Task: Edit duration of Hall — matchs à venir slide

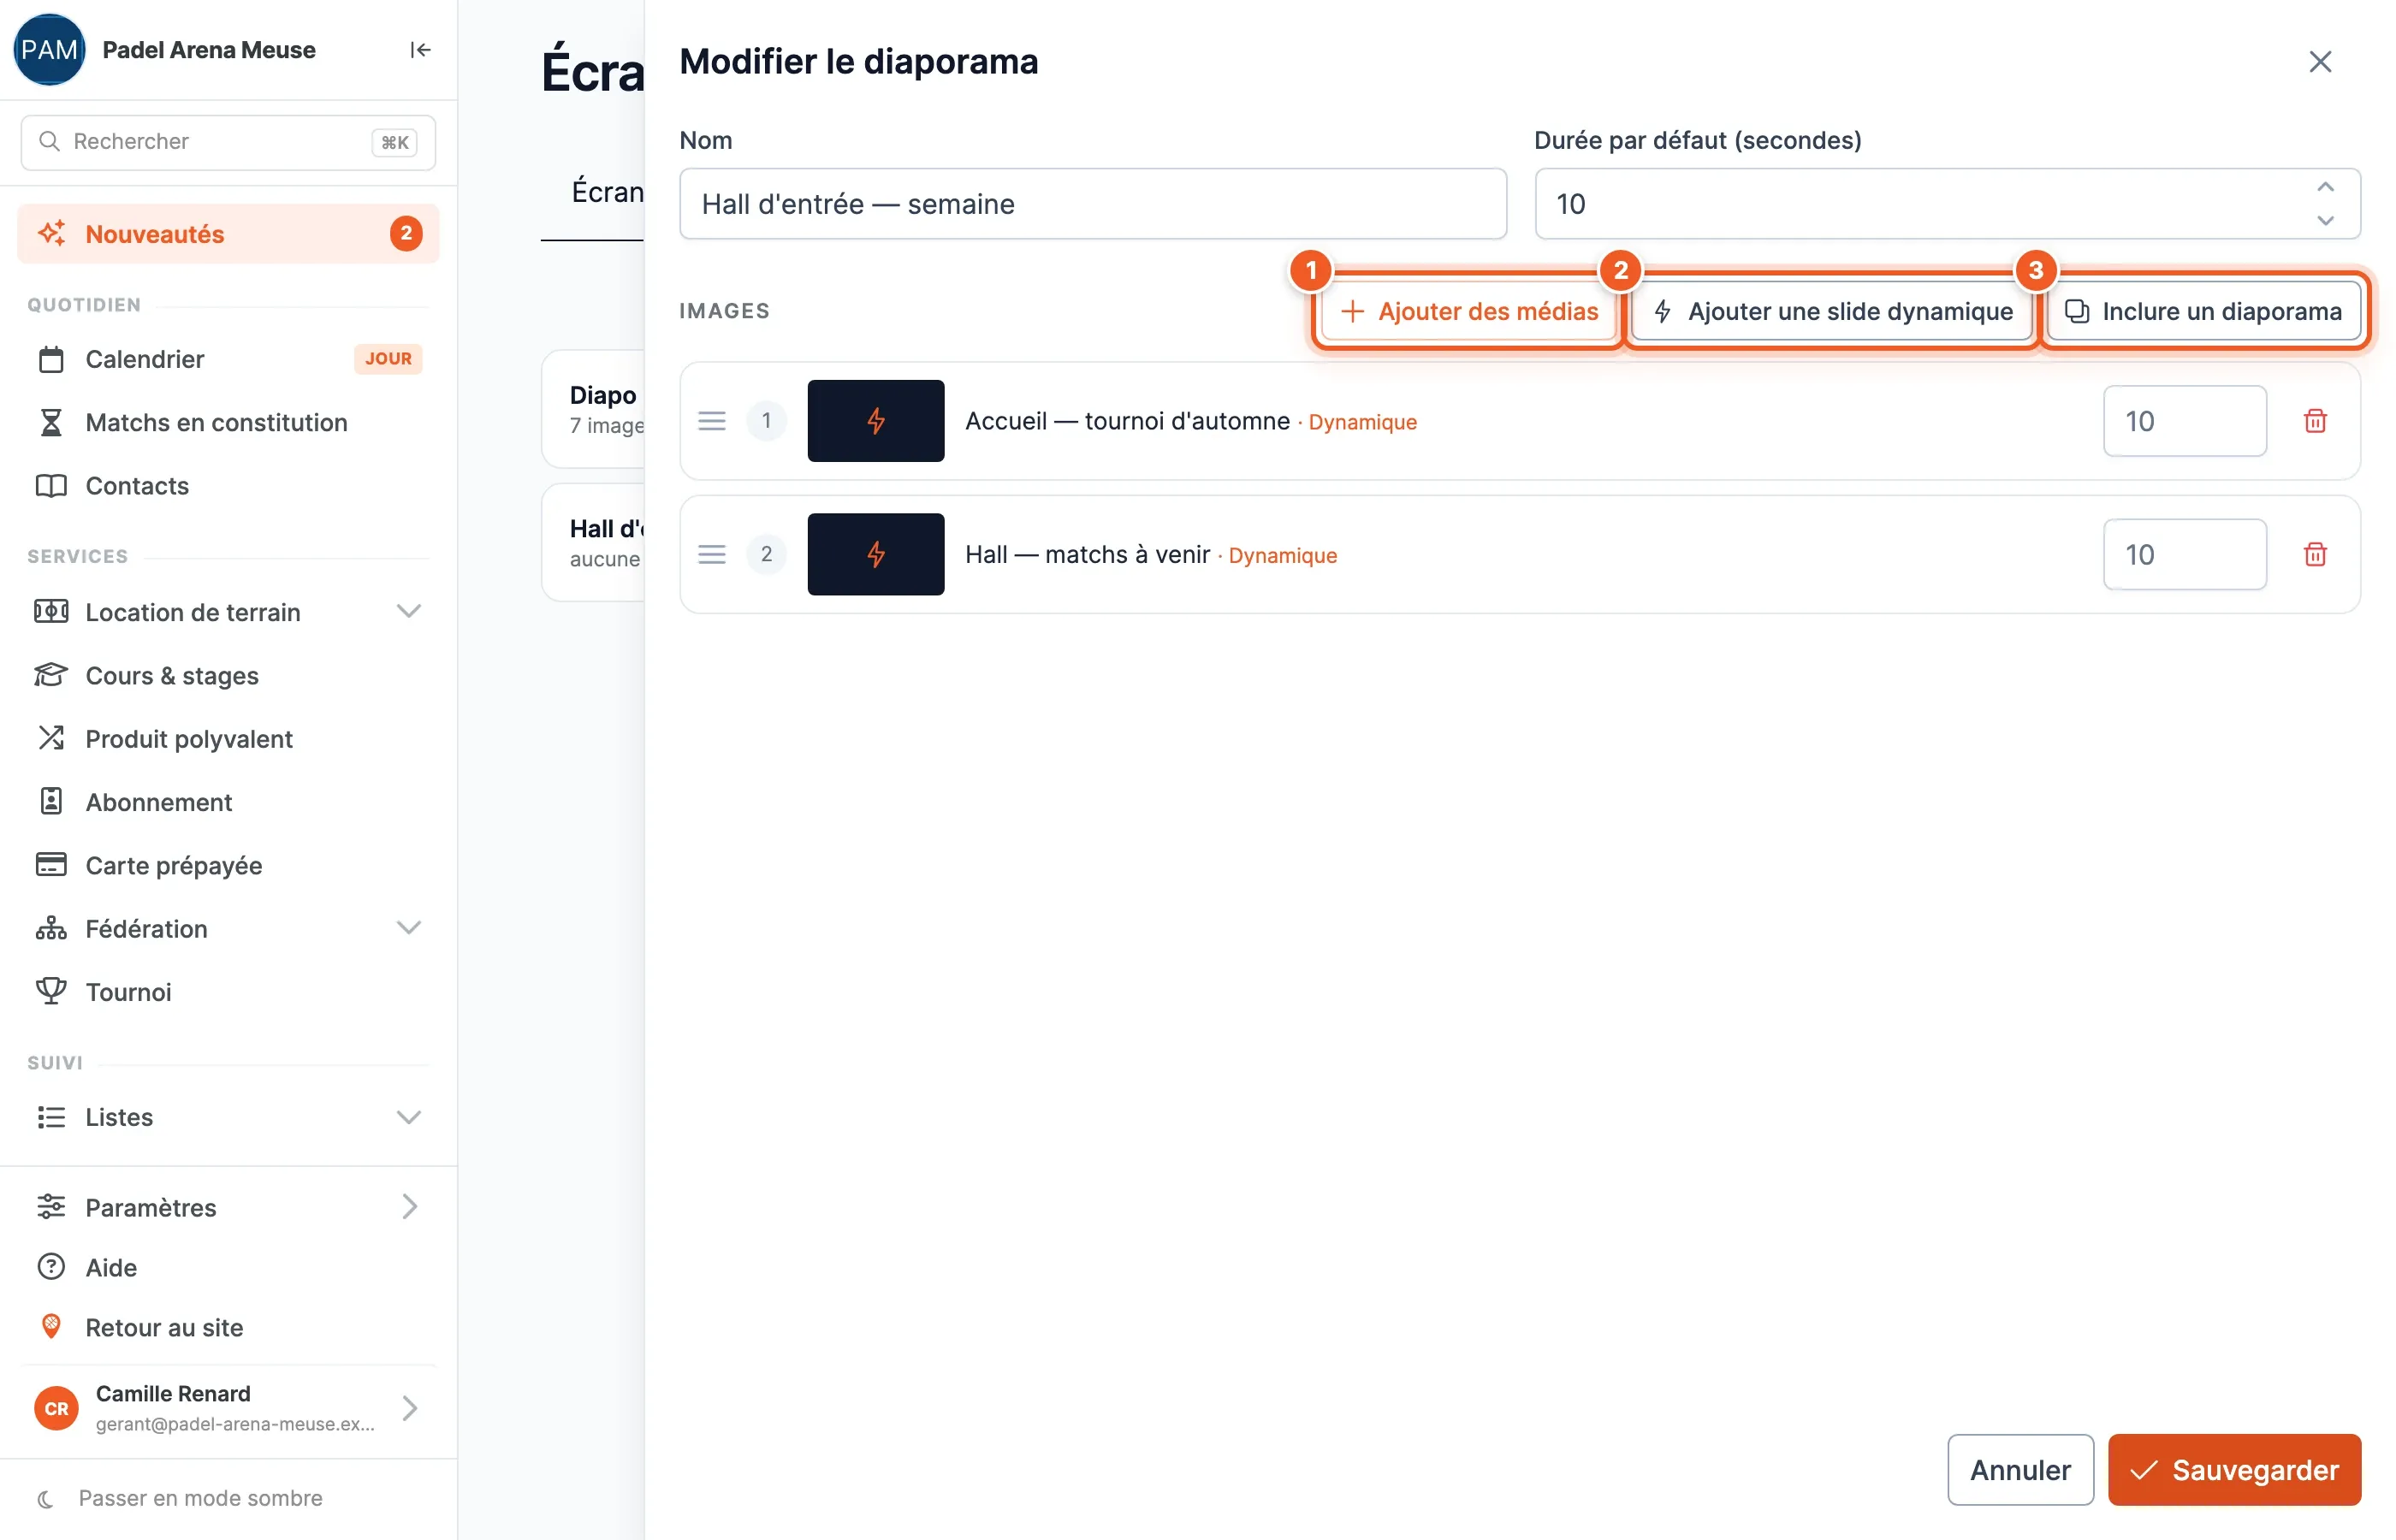Action: click(2184, 554)
